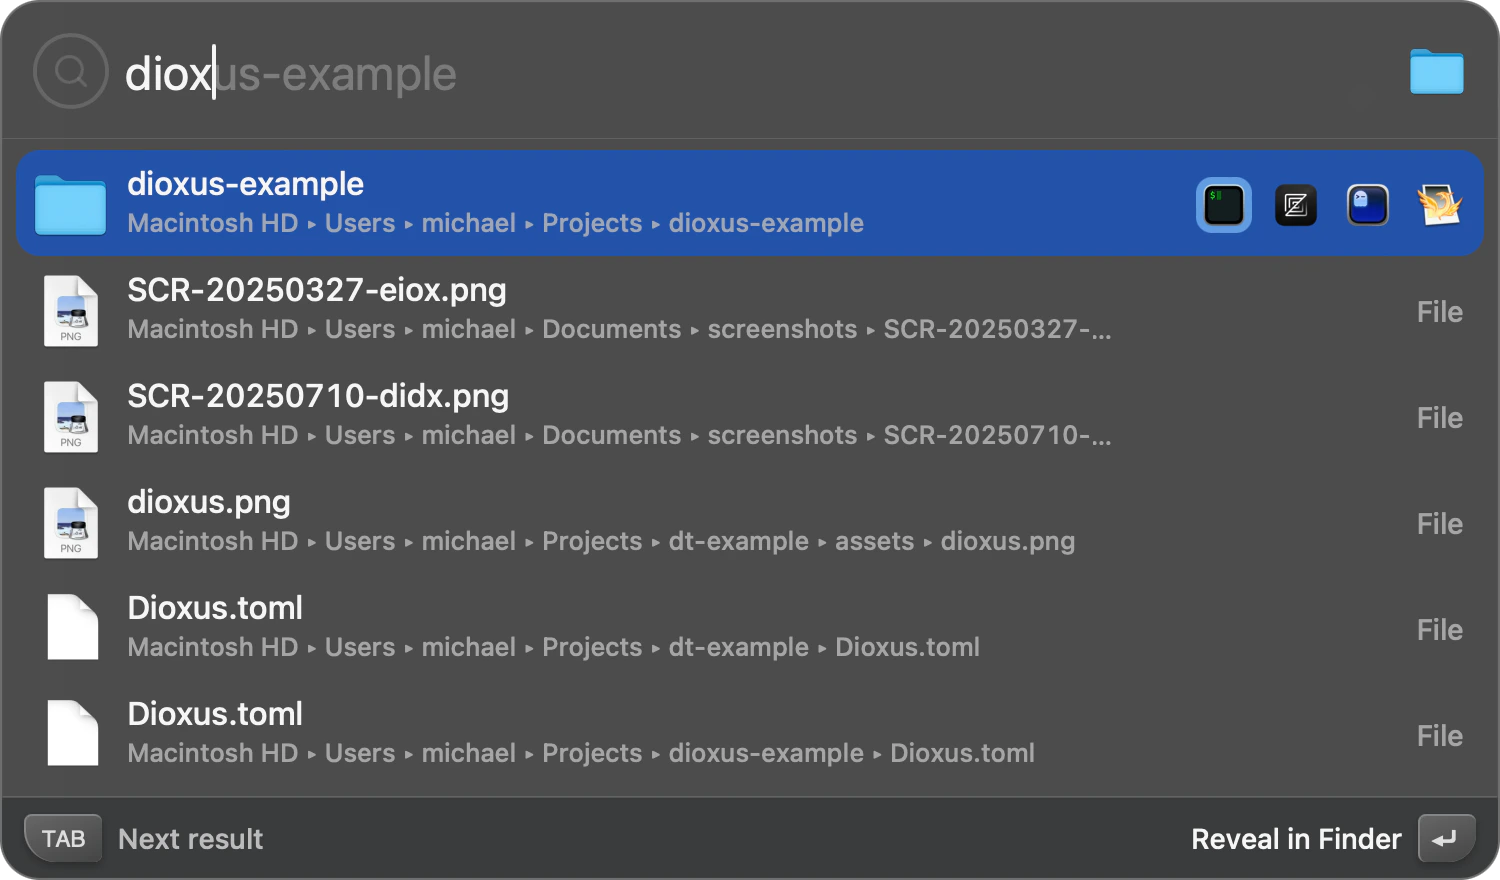Viewport: 1500px width, 880px height.
Task: Click the Phoenix Slides app icon
Action: pyautogui.click(x=1439, y=205)
